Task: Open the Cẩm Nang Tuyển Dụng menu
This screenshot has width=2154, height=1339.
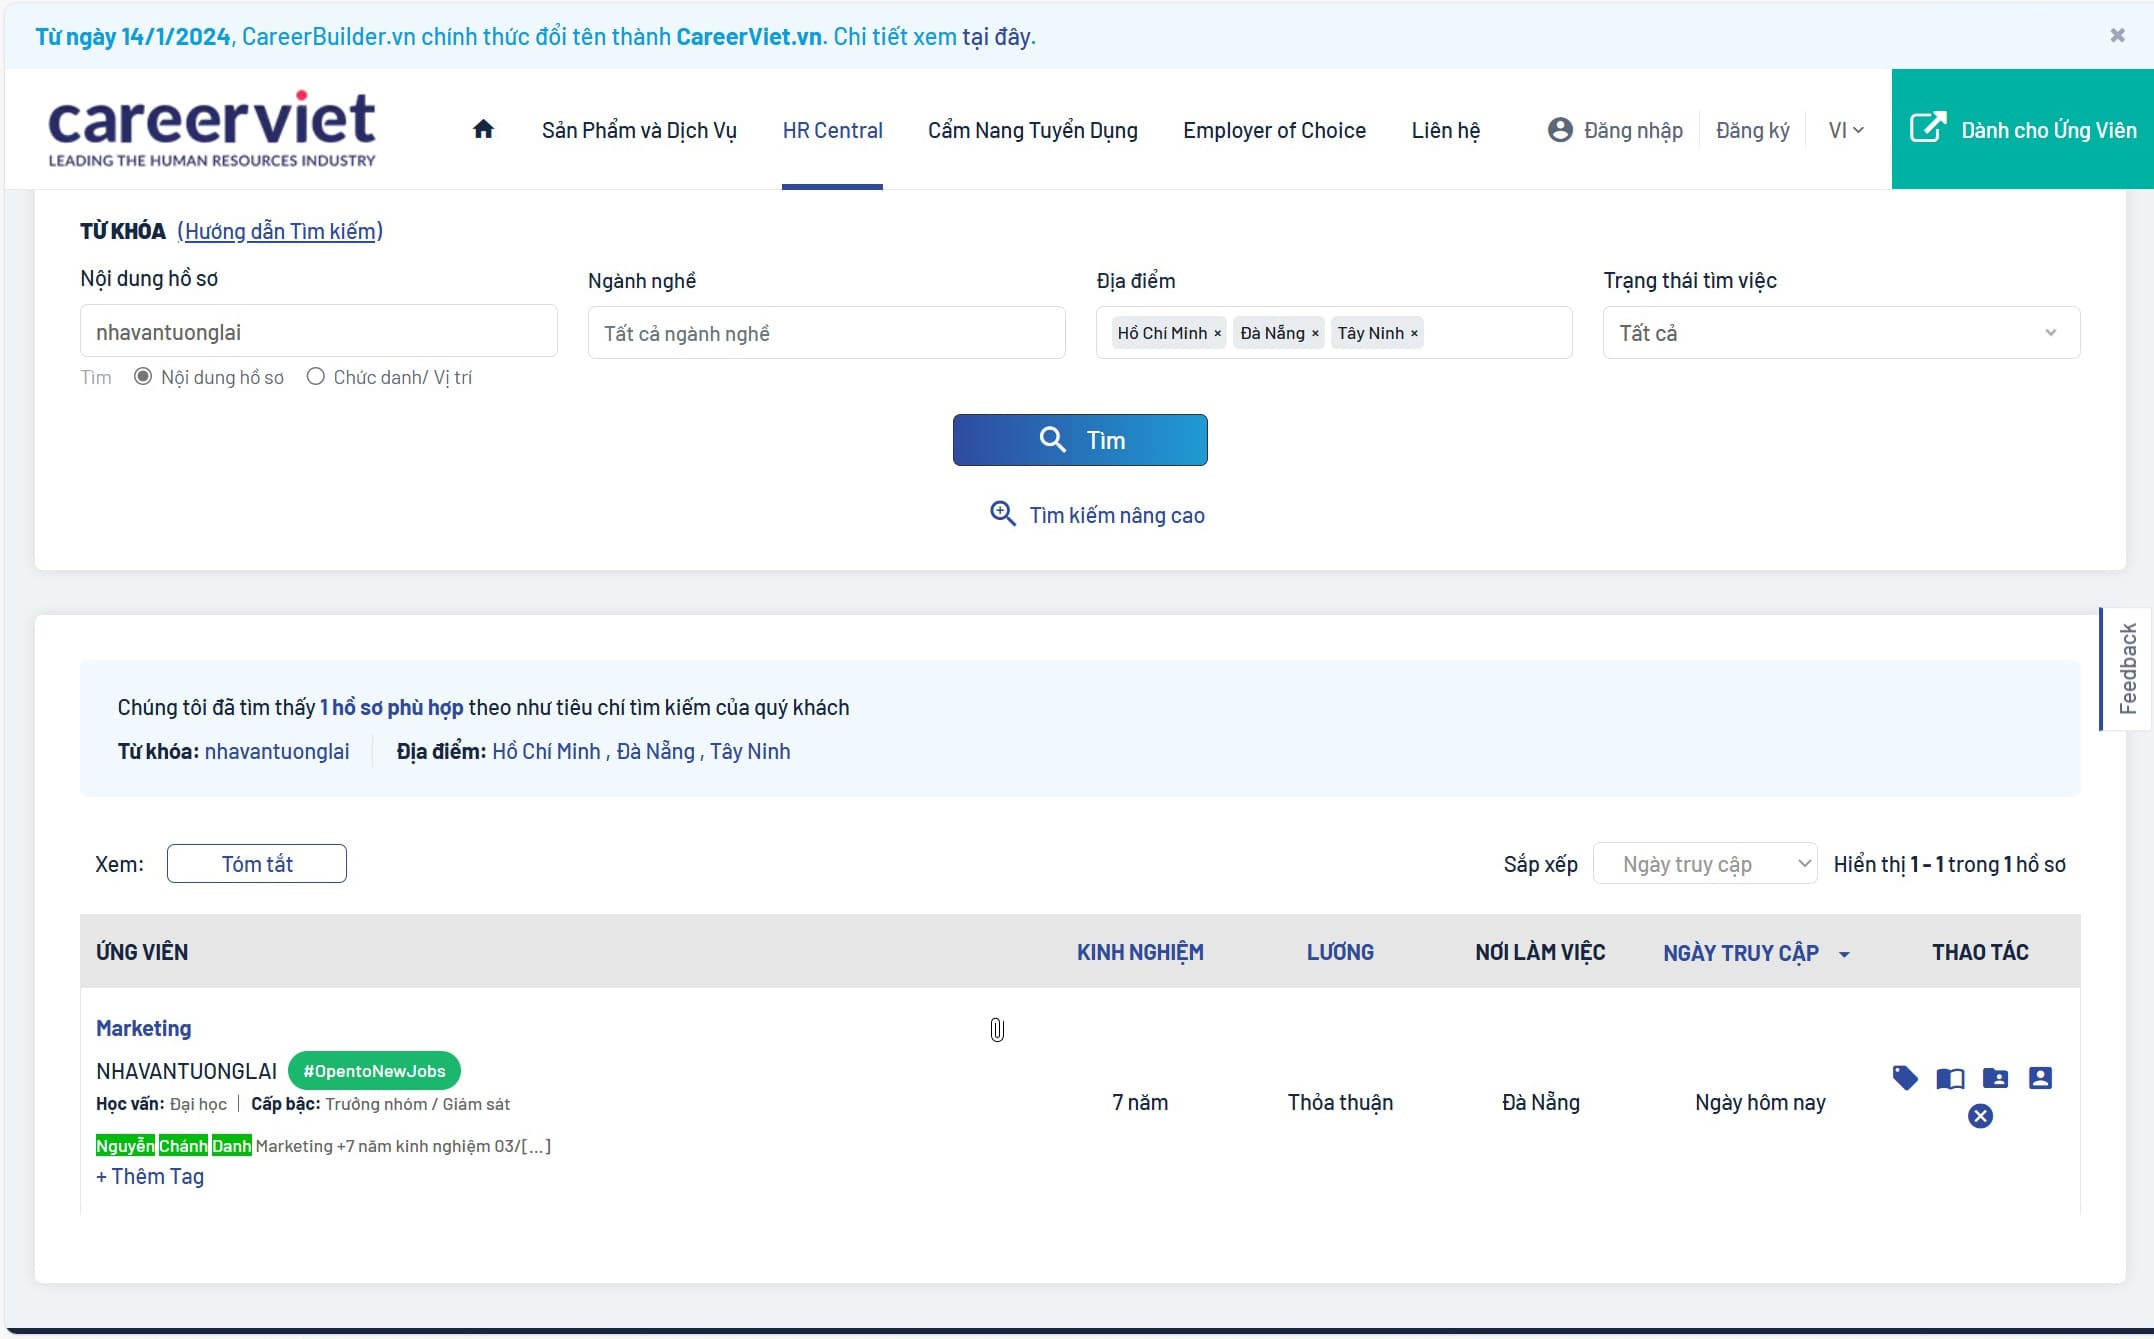Action: click(1033, 130)
